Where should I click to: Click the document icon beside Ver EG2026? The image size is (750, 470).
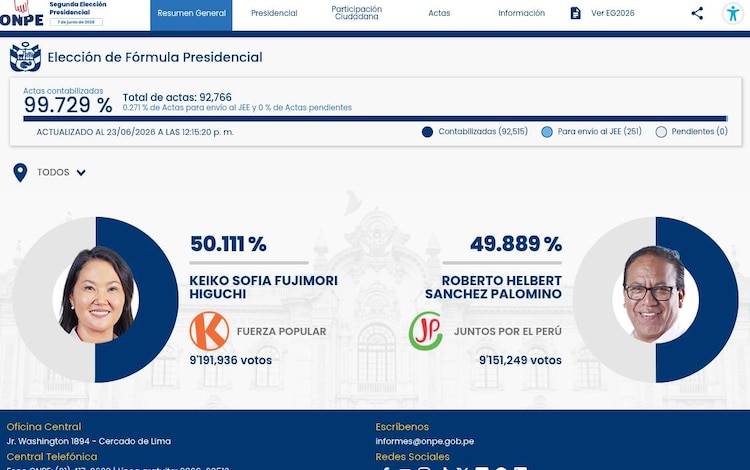[x=576, y=13]
